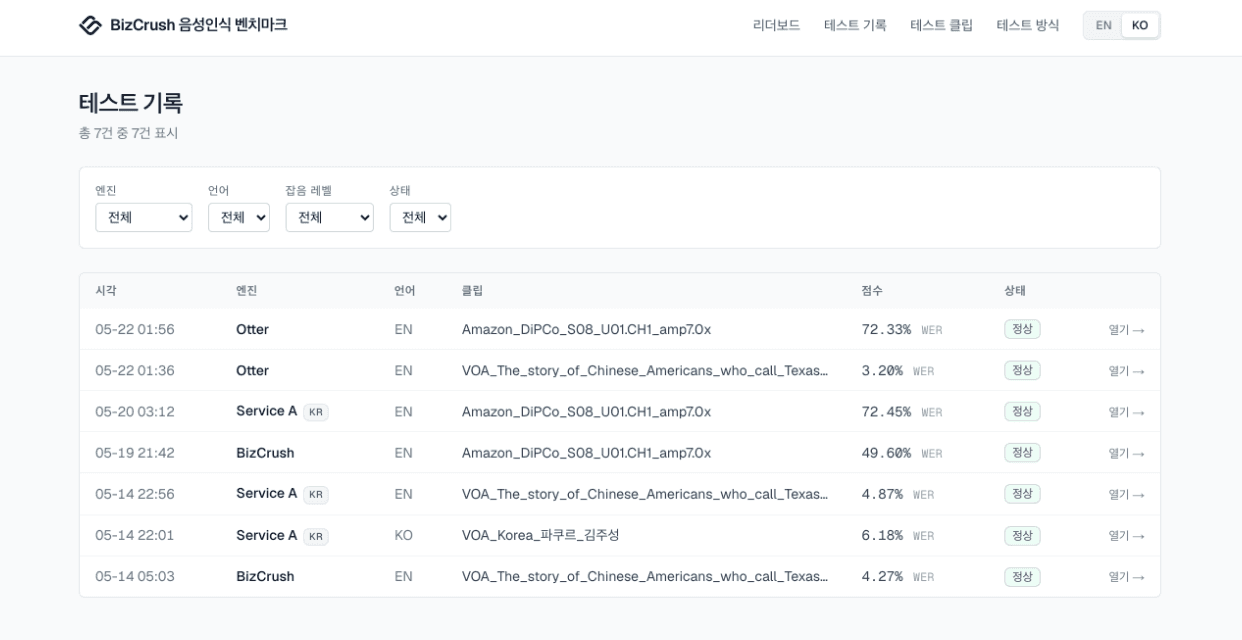Click the BizCrush engine name in the 49.60% row

(265, 453)
